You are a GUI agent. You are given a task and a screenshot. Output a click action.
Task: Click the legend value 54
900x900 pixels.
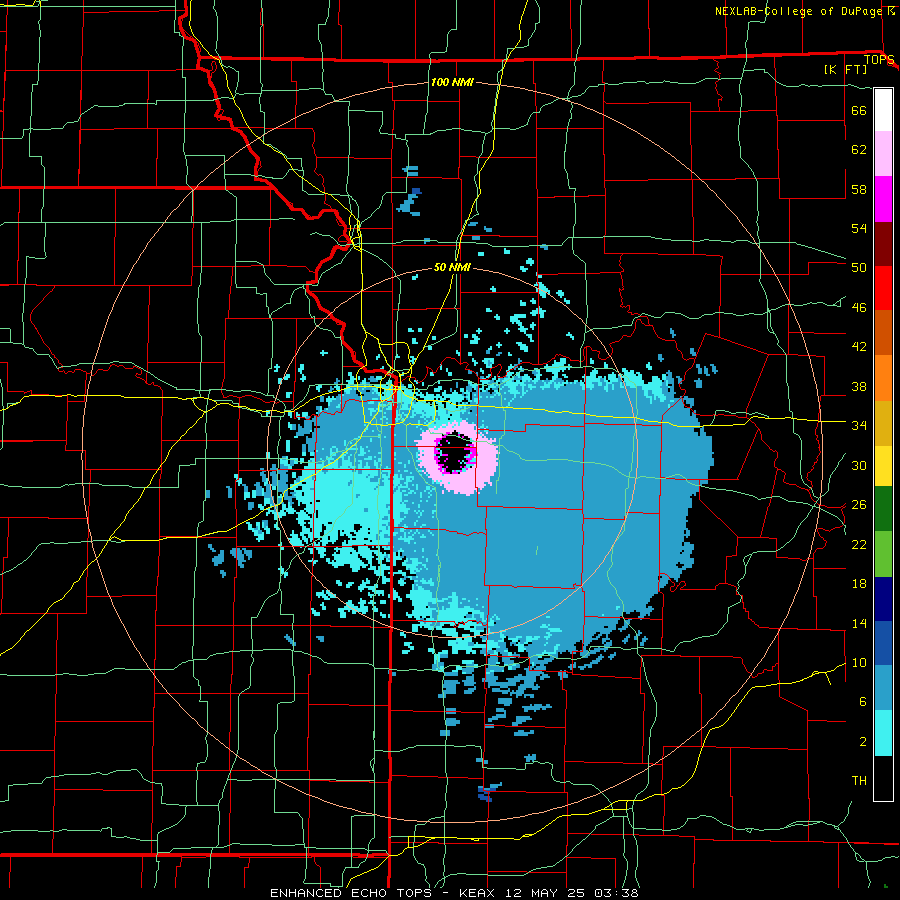pyautogui.click(x=859, y=228)
